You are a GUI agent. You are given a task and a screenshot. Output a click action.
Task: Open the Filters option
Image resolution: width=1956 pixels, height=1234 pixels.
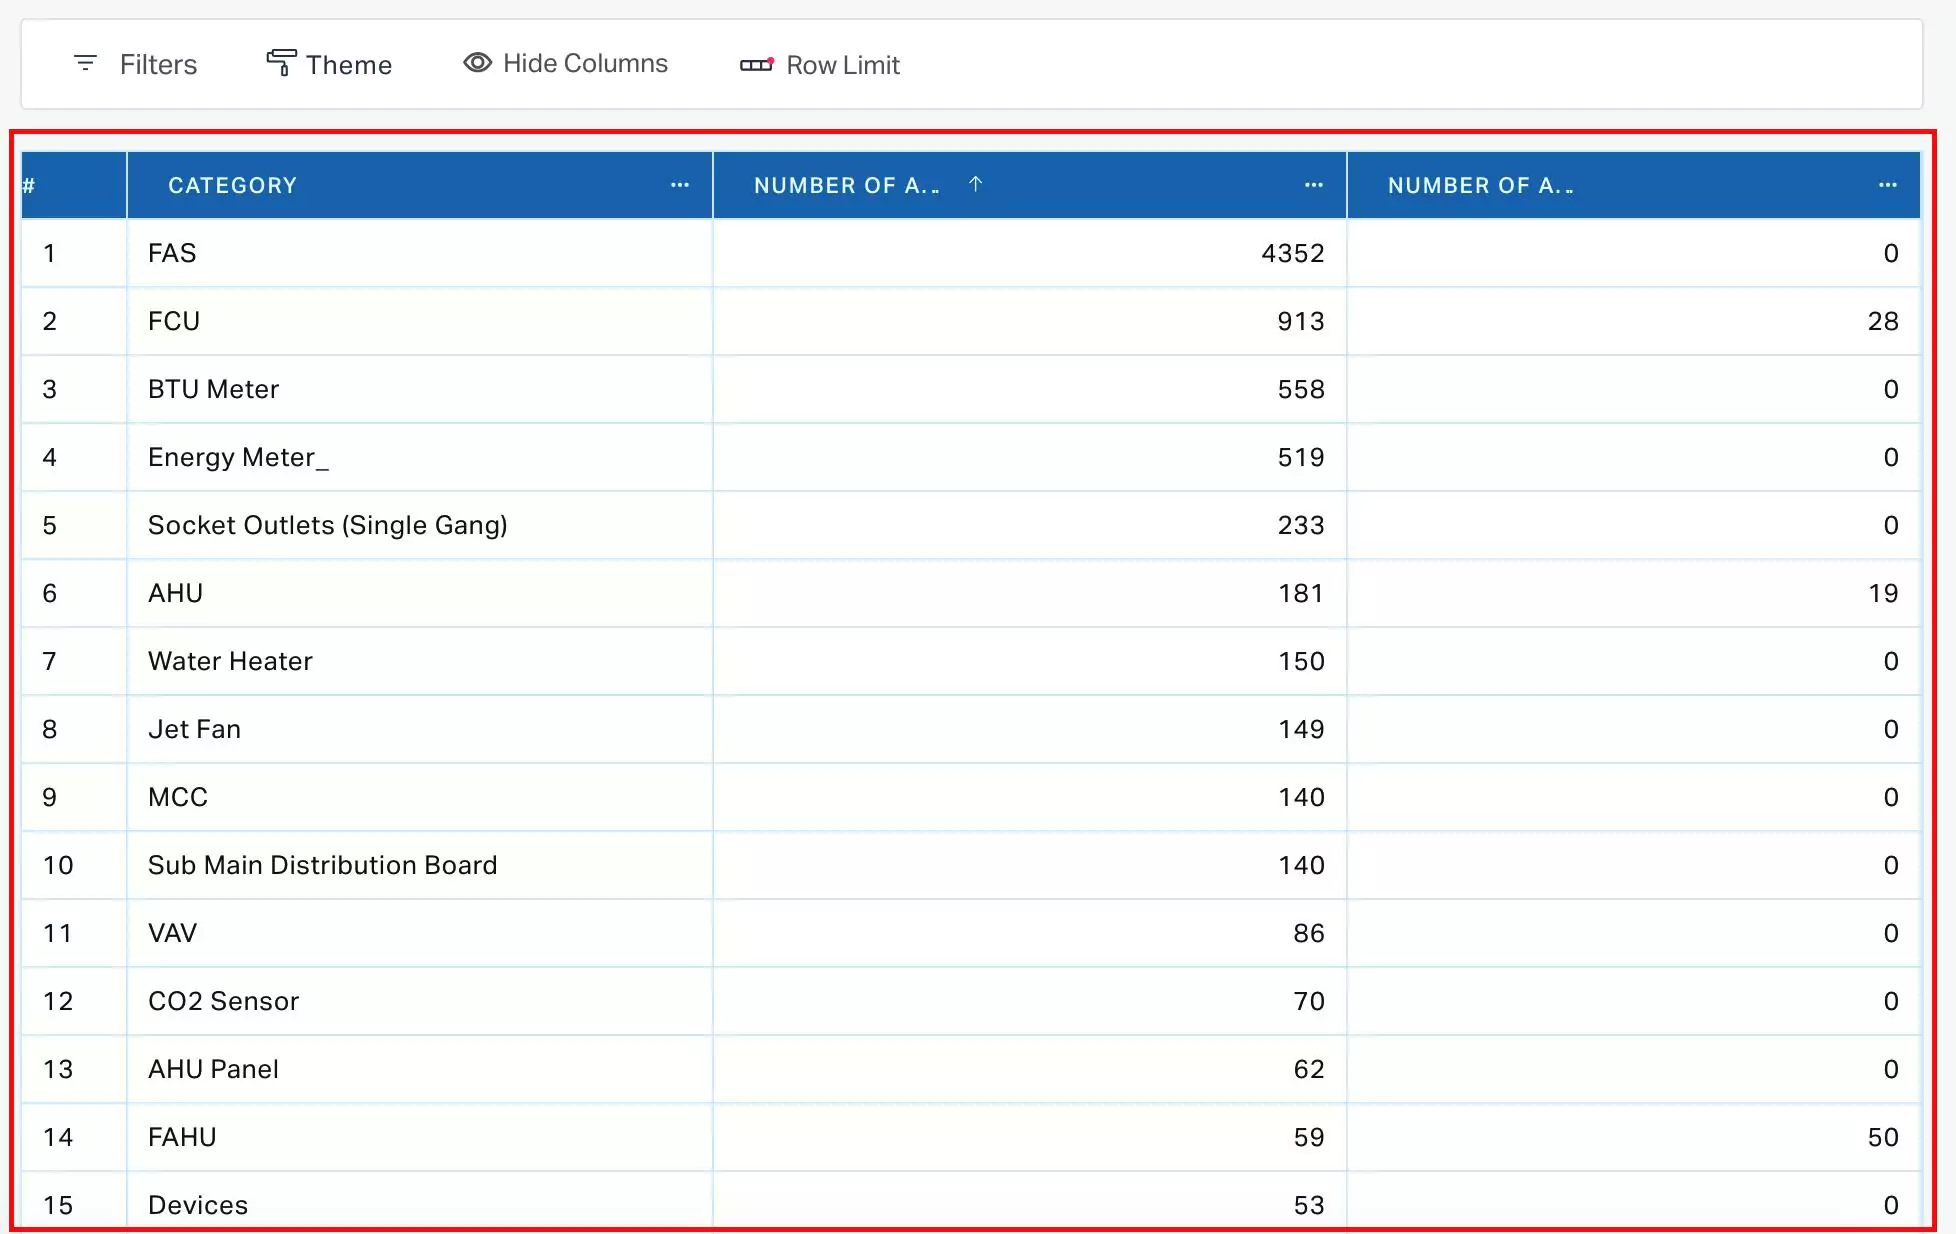[158, 65]
